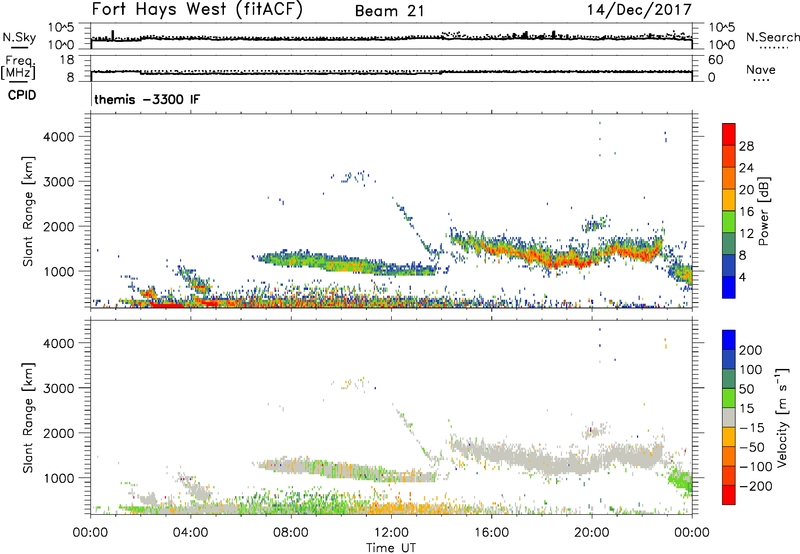
Task: Click the "-50" velocity colorbar label
Action: 752,447
